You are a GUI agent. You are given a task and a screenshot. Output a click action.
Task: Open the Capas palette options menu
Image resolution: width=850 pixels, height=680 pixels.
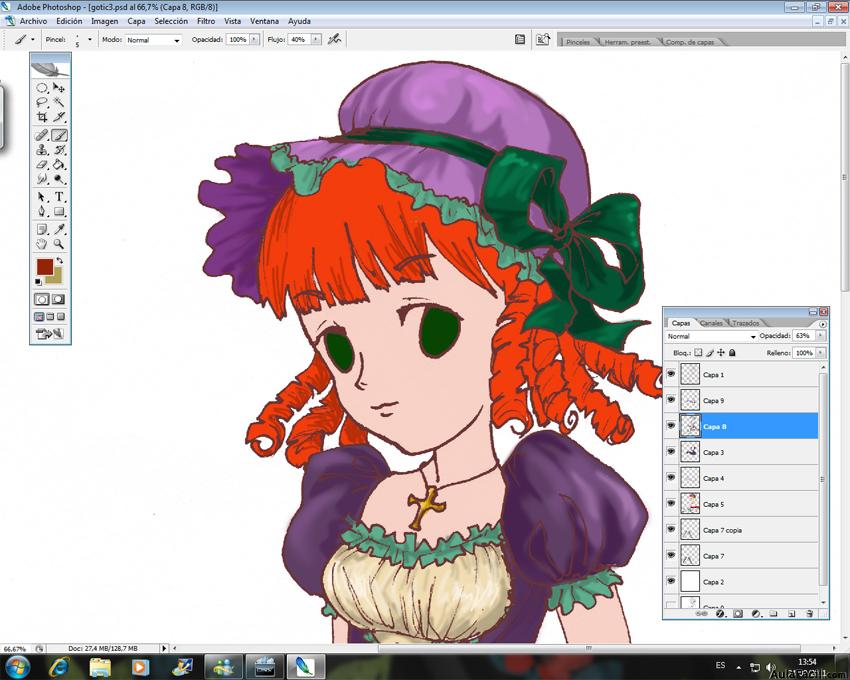[823, 324]
